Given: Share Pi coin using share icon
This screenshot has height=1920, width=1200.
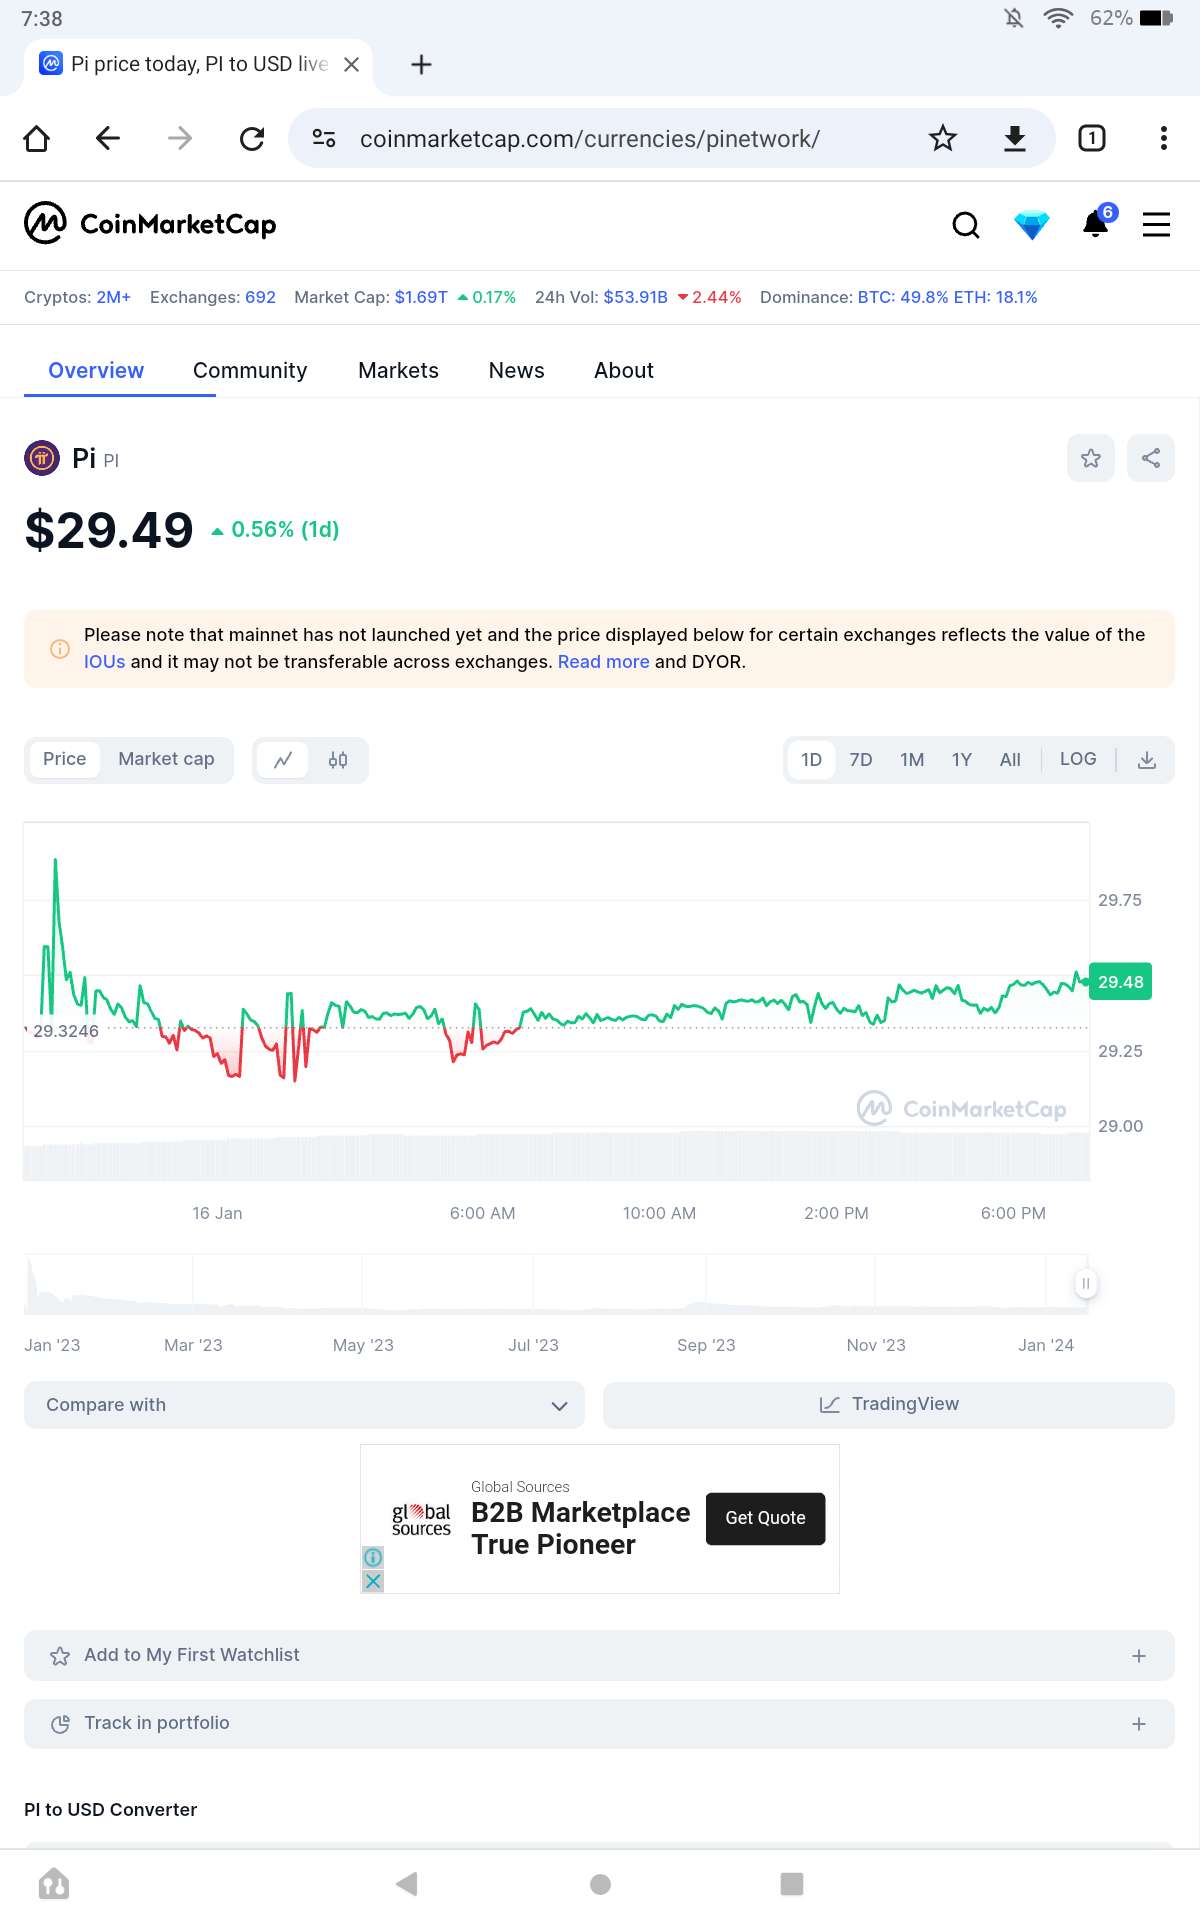Looking at the screenshot, I should [1151, 458].
